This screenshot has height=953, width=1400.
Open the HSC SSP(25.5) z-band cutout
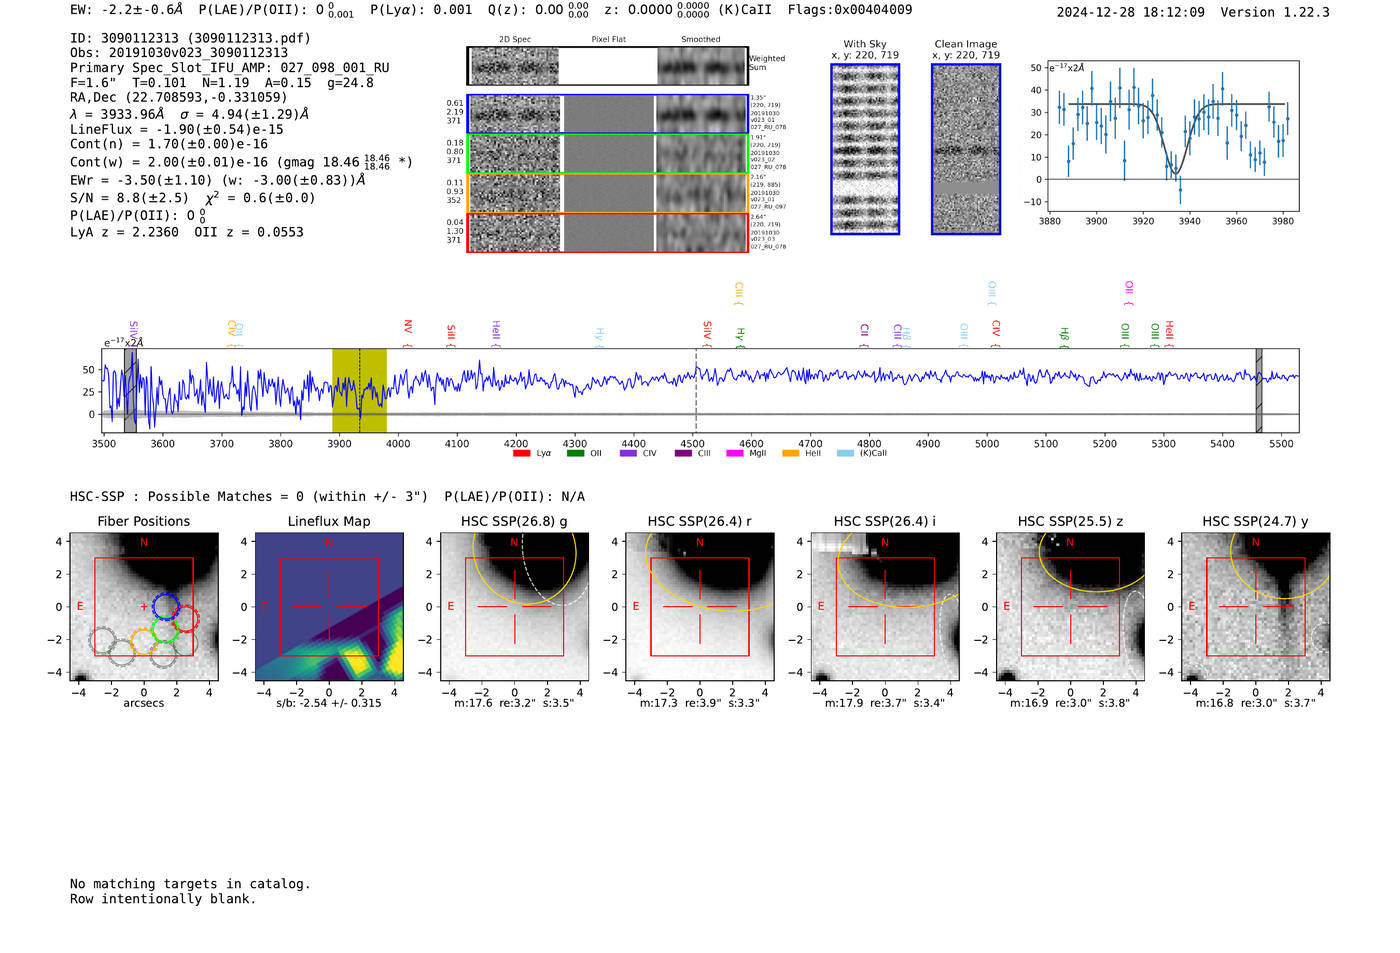1070,606
